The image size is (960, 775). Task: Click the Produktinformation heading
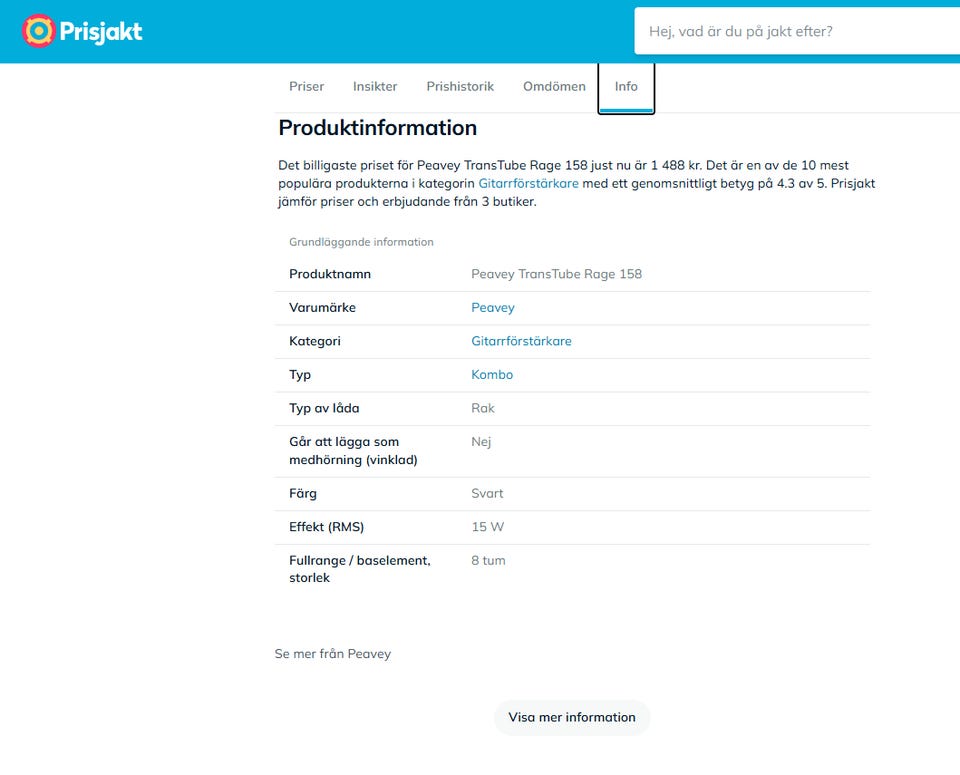point(378,128)
